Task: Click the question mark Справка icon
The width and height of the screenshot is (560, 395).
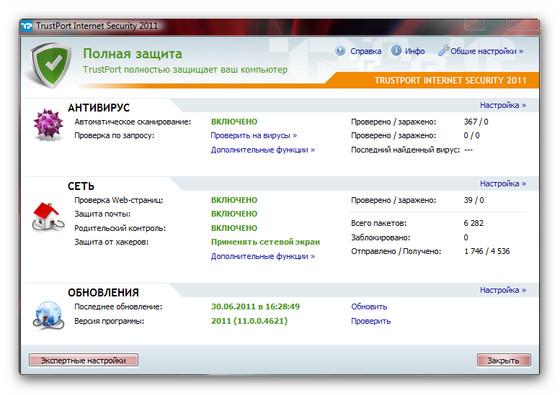Action: pyautogui.click(x=340, y=51)
